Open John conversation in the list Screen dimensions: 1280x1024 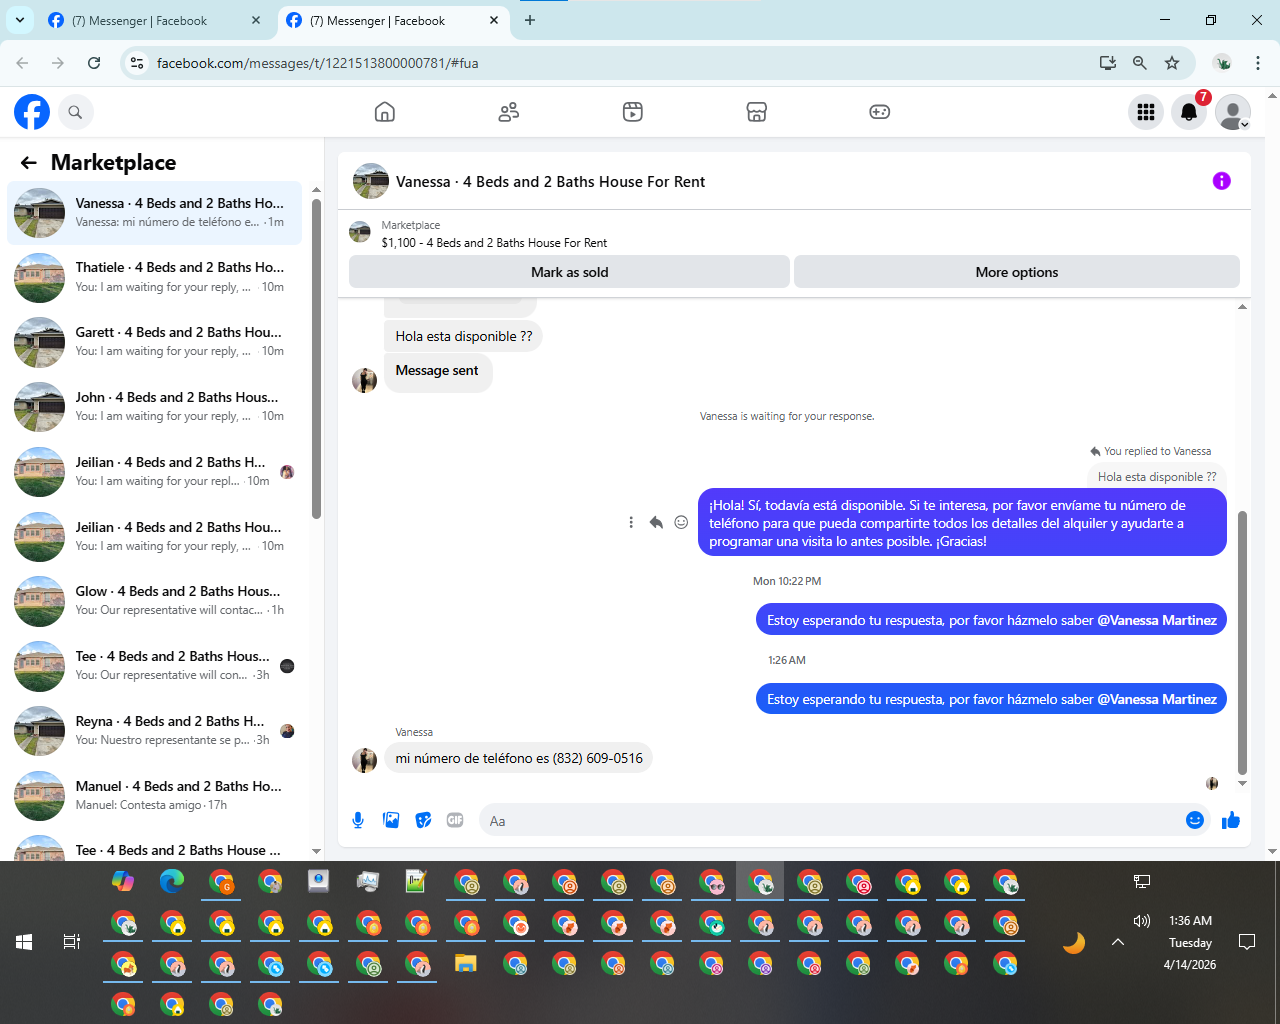pyautogui.click(x=155, y=407)
